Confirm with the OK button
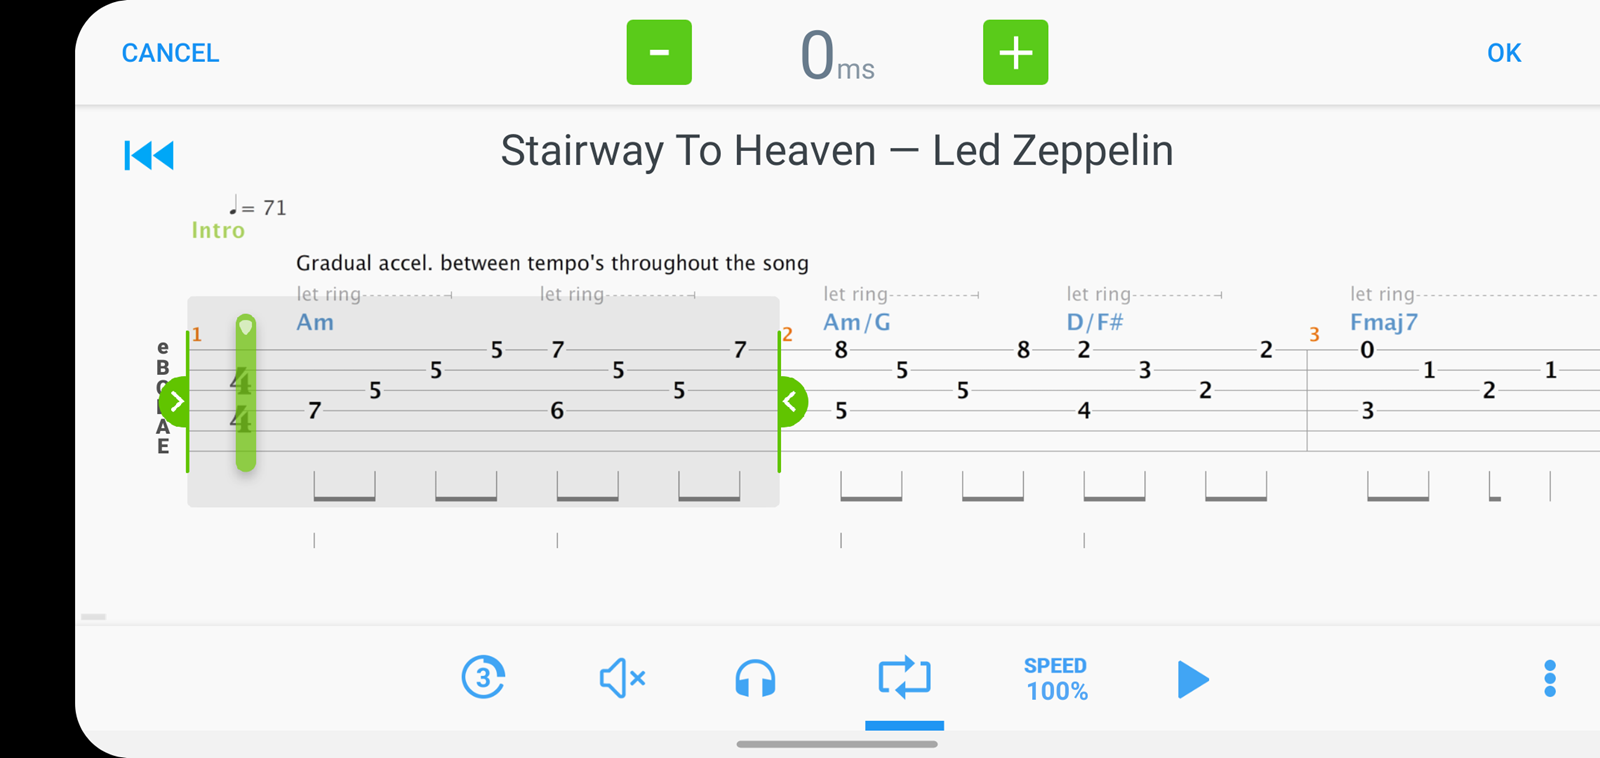This screenshot has height=758, width=1600. point(1504,53)
